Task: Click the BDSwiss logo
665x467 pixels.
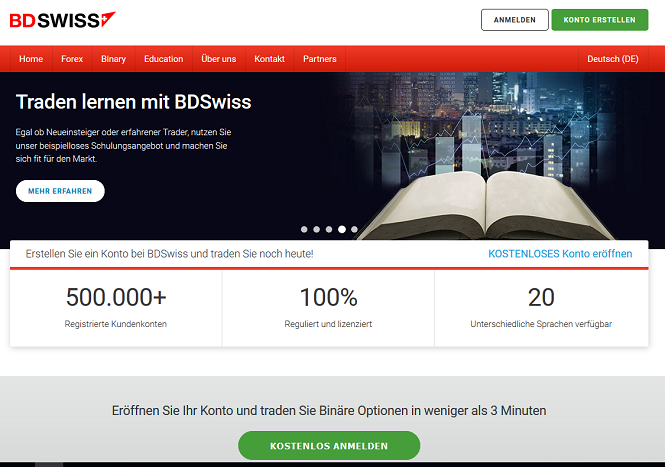Action: [x=62, y=20]
